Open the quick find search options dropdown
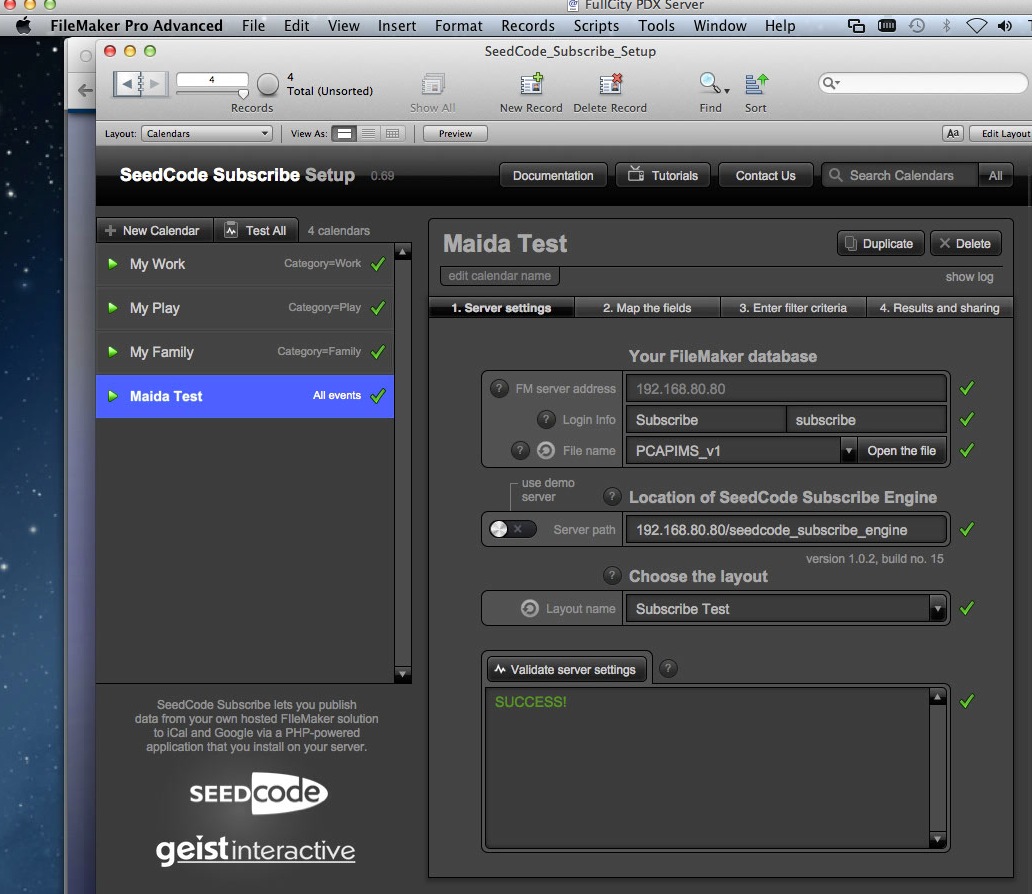The image size is (1032, 894). [x=831, y=83]
